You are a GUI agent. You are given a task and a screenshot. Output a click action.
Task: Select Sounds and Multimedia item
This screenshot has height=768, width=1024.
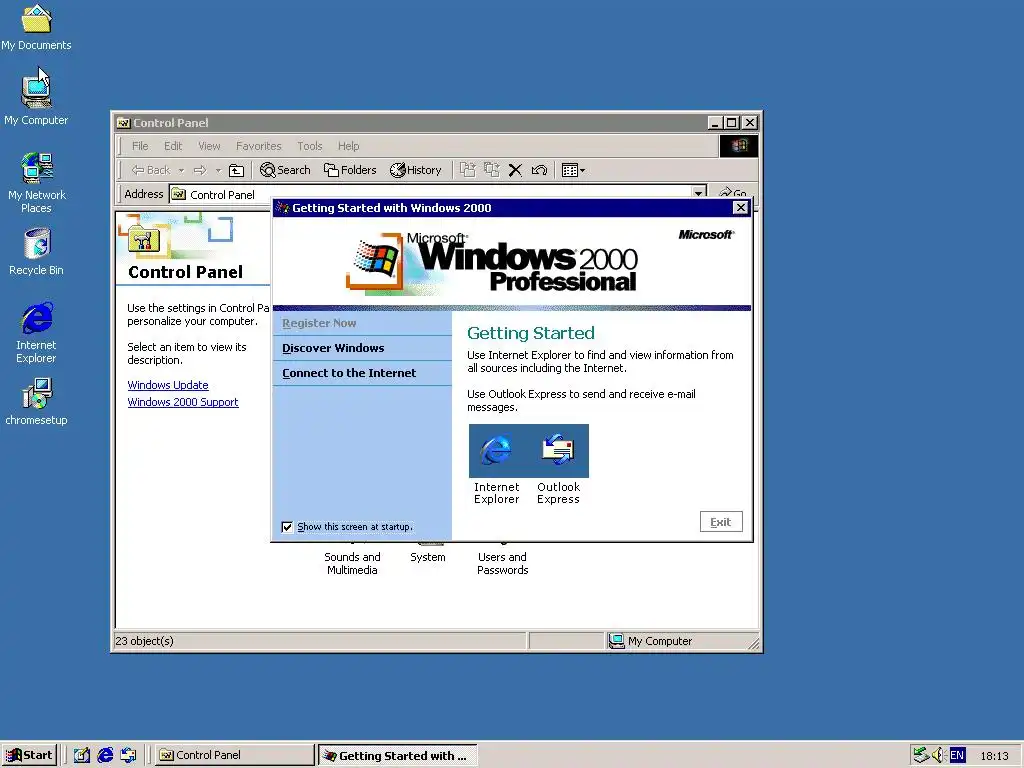[x=352, y=562]
